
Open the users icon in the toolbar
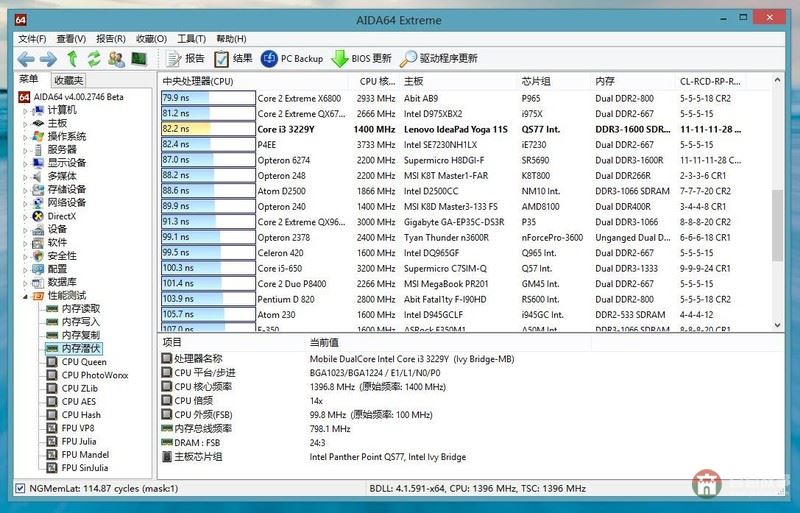tap(116, 59)
